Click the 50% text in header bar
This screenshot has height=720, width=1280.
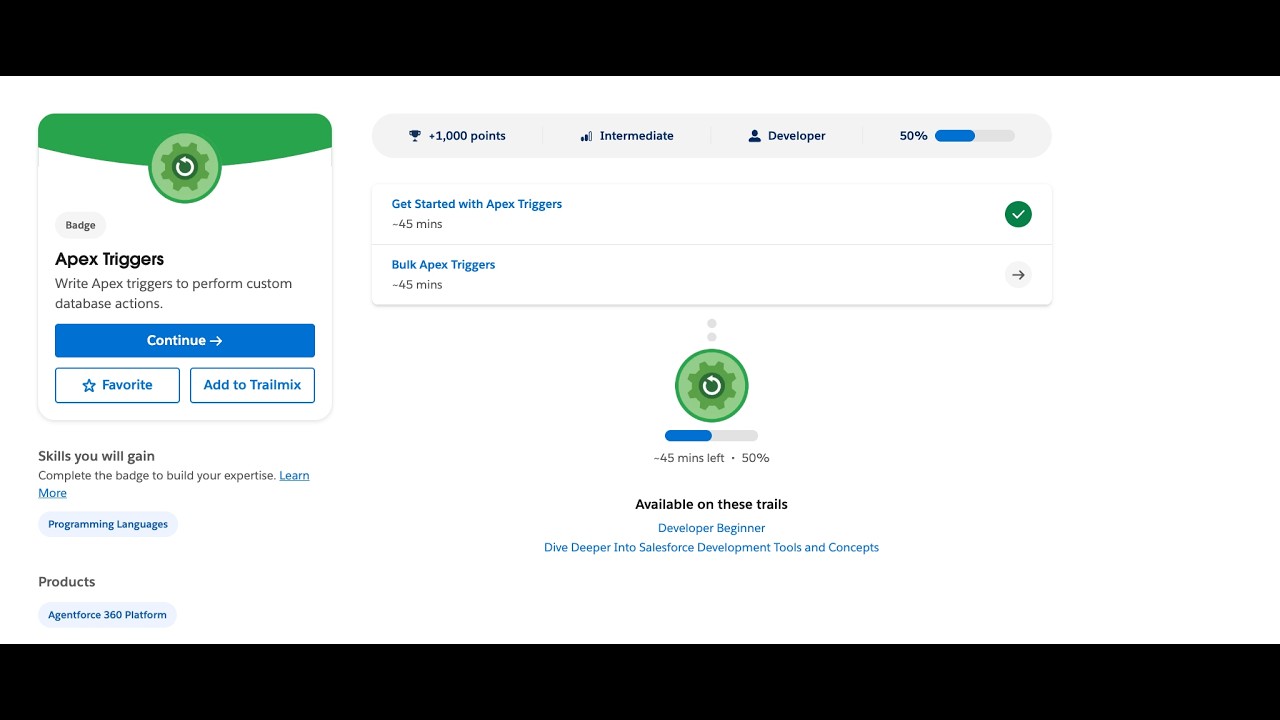914,136
